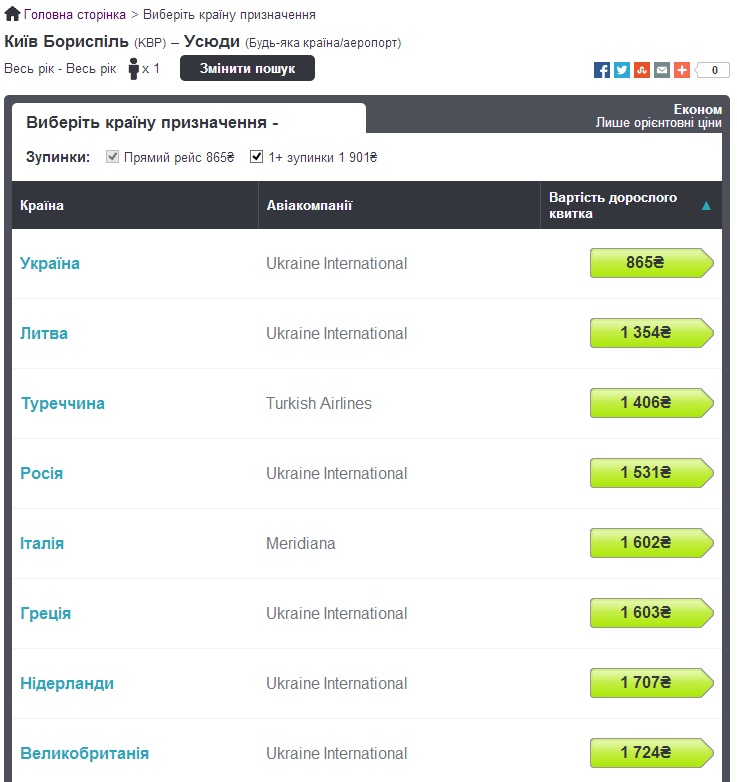The width and height of the screenshot is (737, 782).
Task: Open the Великобританія country link
Action: click(85, 753)
